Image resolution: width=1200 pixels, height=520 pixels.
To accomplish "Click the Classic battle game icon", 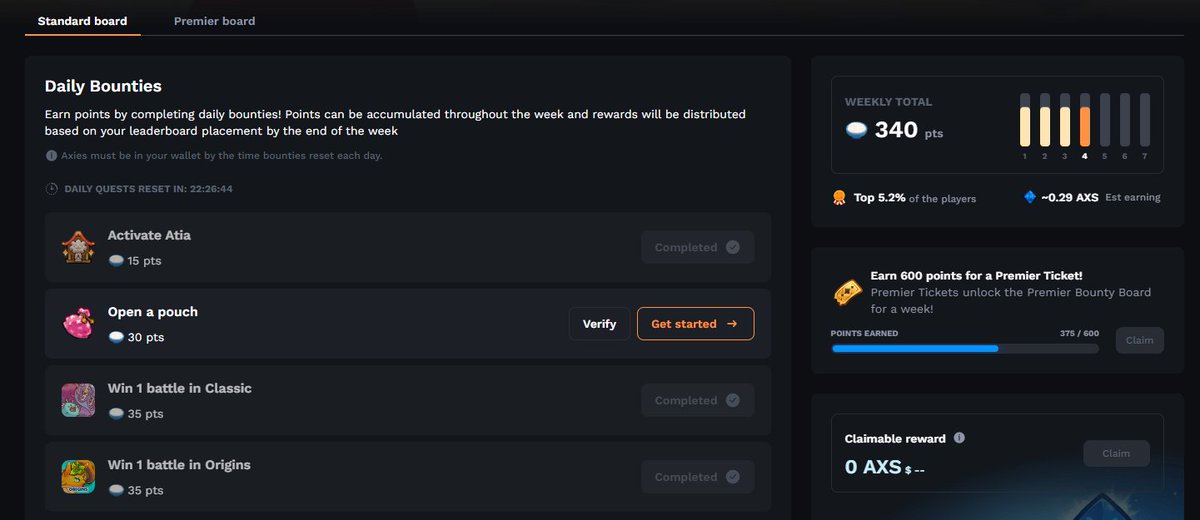I will [x=78, y=400].
